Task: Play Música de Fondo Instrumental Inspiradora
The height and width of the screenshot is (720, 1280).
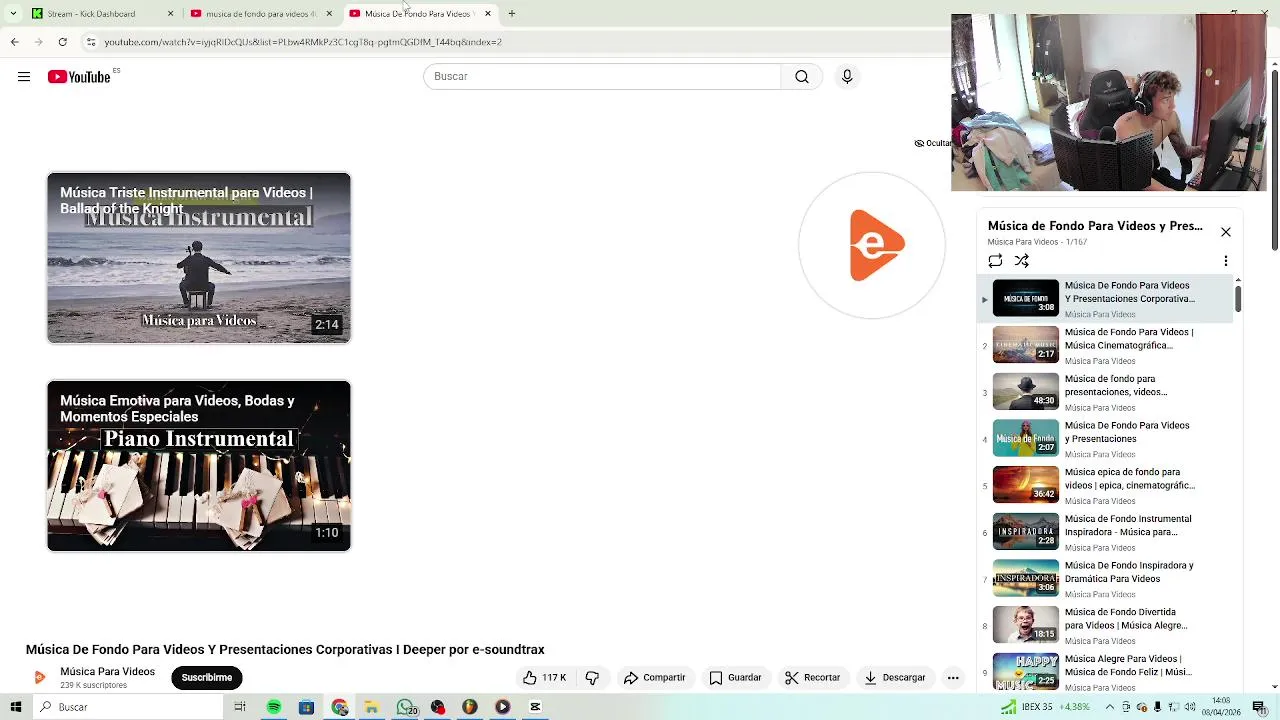Action: click(1105, 532)
